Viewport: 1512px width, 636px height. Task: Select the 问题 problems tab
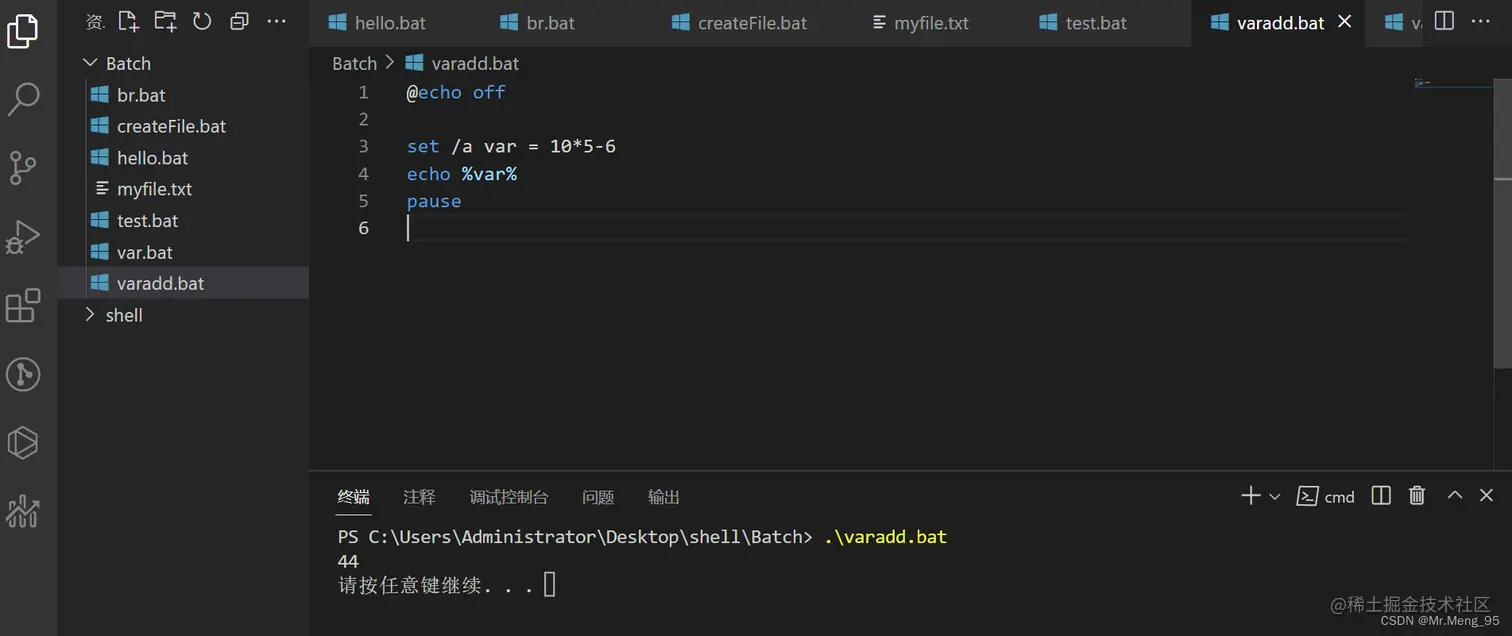coord(598,497)
